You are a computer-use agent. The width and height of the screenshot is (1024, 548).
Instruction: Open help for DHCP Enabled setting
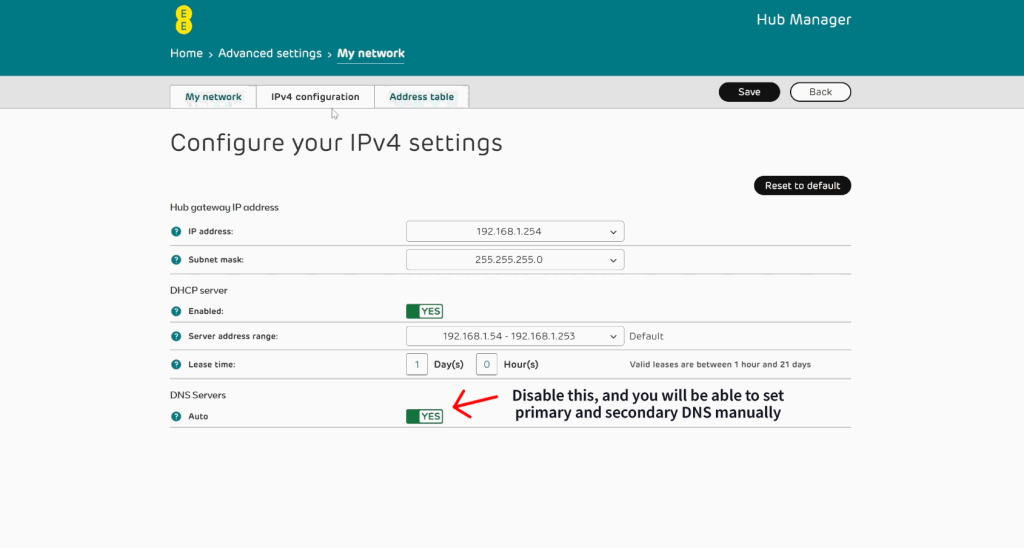click(176, 311)
